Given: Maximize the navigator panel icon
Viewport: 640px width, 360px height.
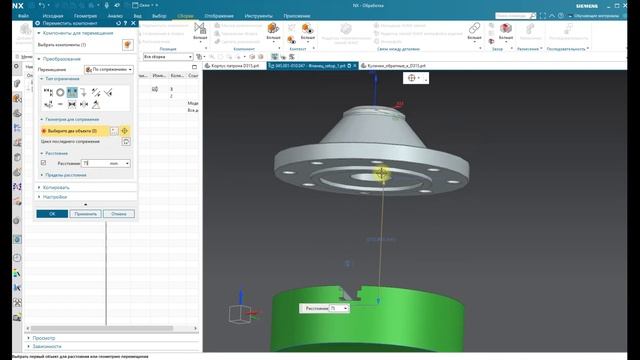Looking at the screenshot, I should 194,67.
